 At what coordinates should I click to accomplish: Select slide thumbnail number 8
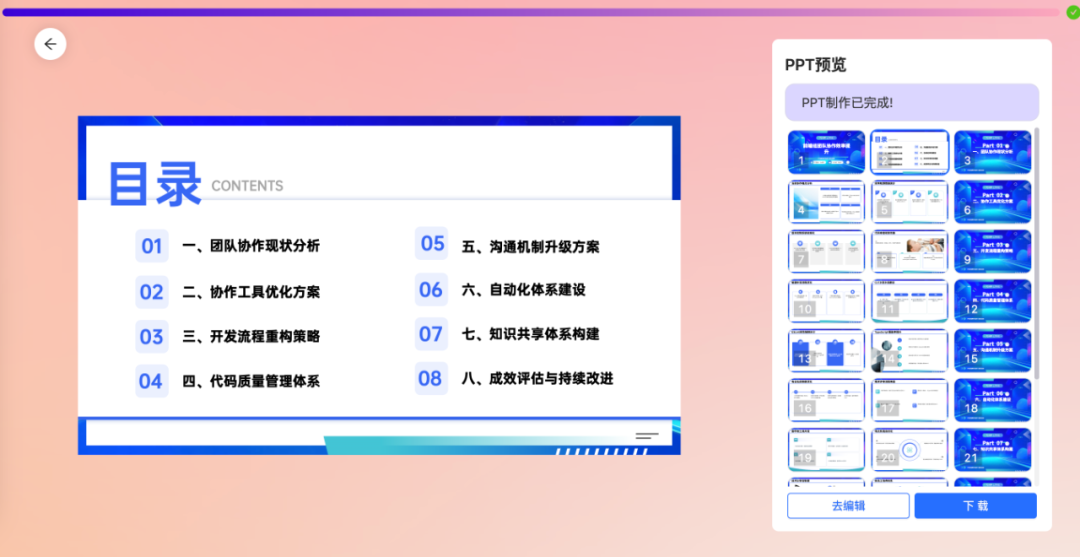[909, 251]
